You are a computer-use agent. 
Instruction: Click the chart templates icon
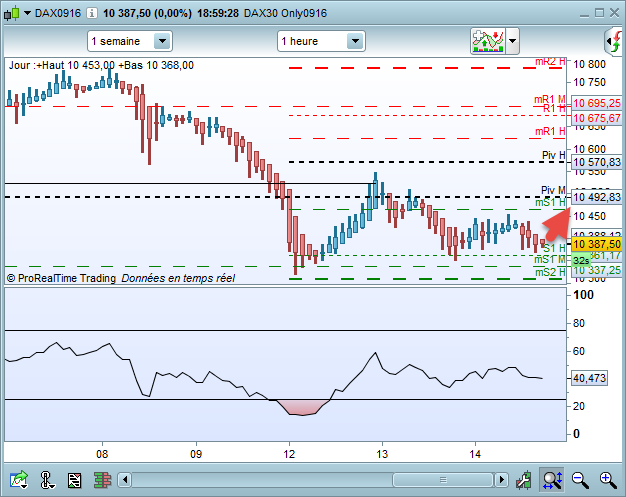click(x=74, y=480)
